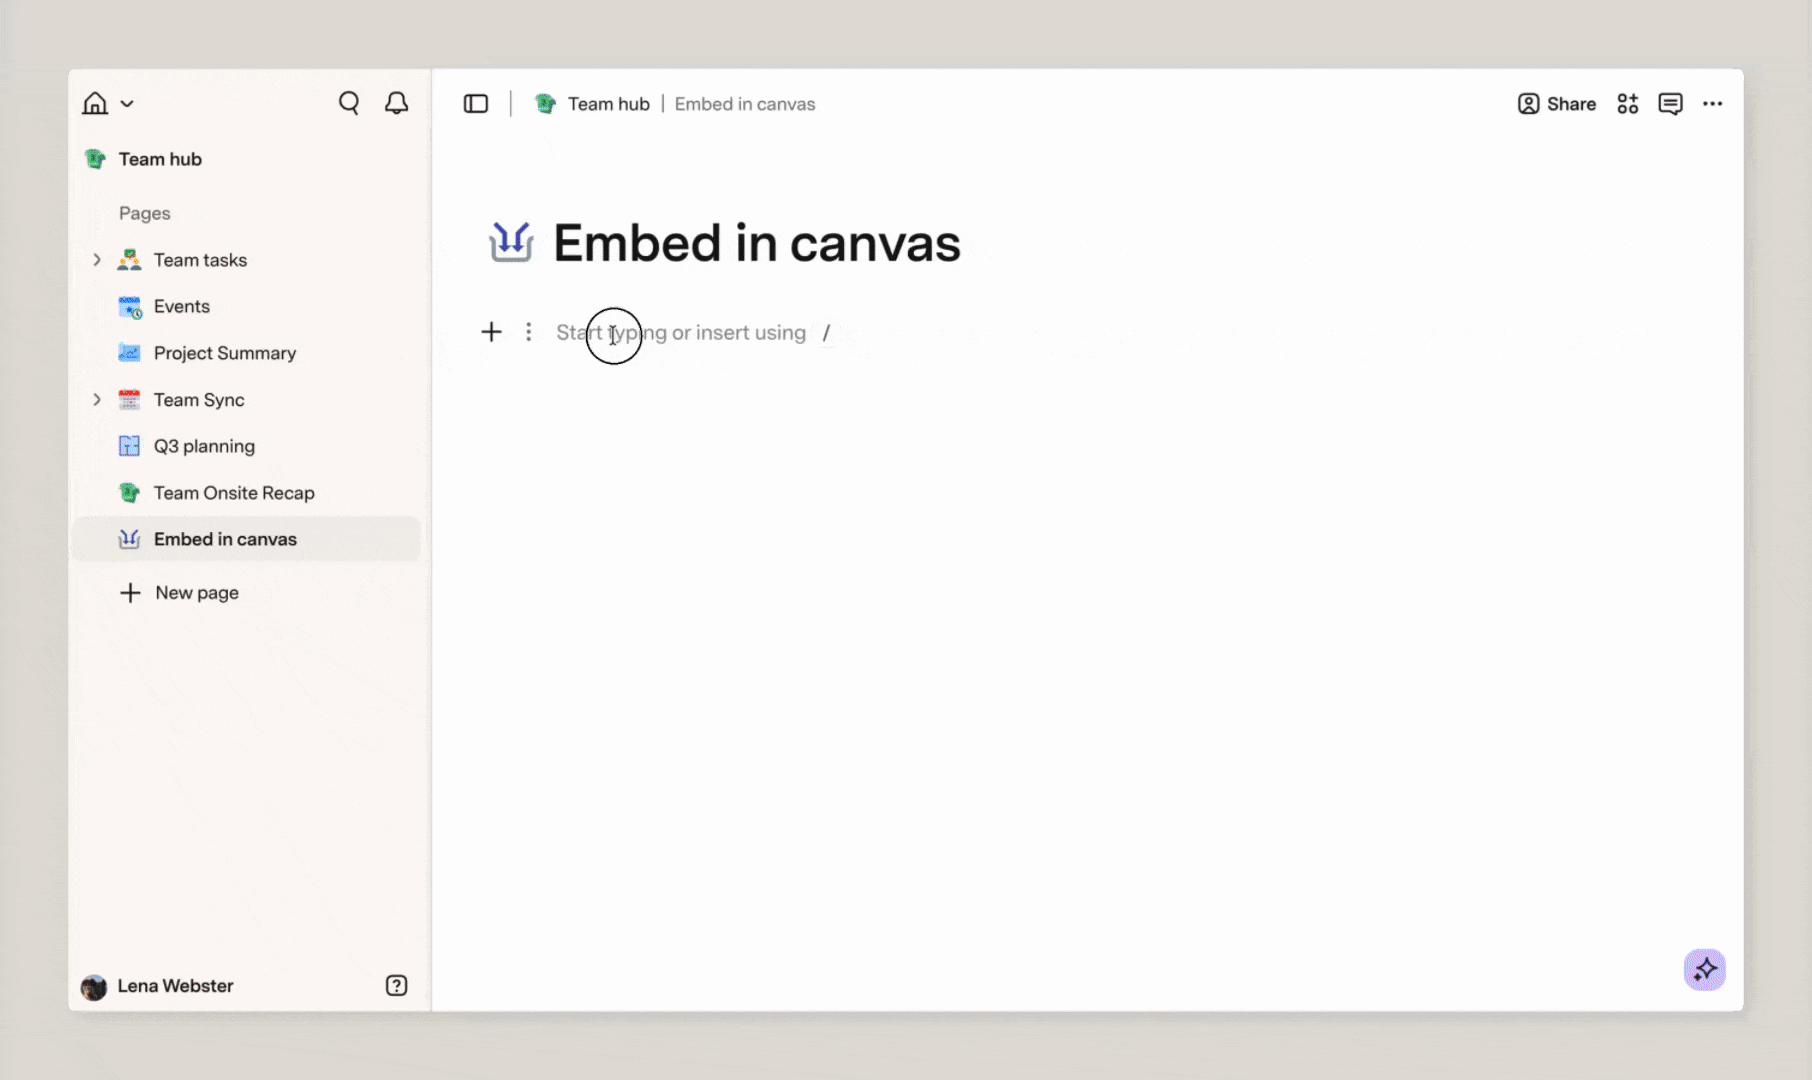Open the block handle vertical dots menu

(529, 332)
